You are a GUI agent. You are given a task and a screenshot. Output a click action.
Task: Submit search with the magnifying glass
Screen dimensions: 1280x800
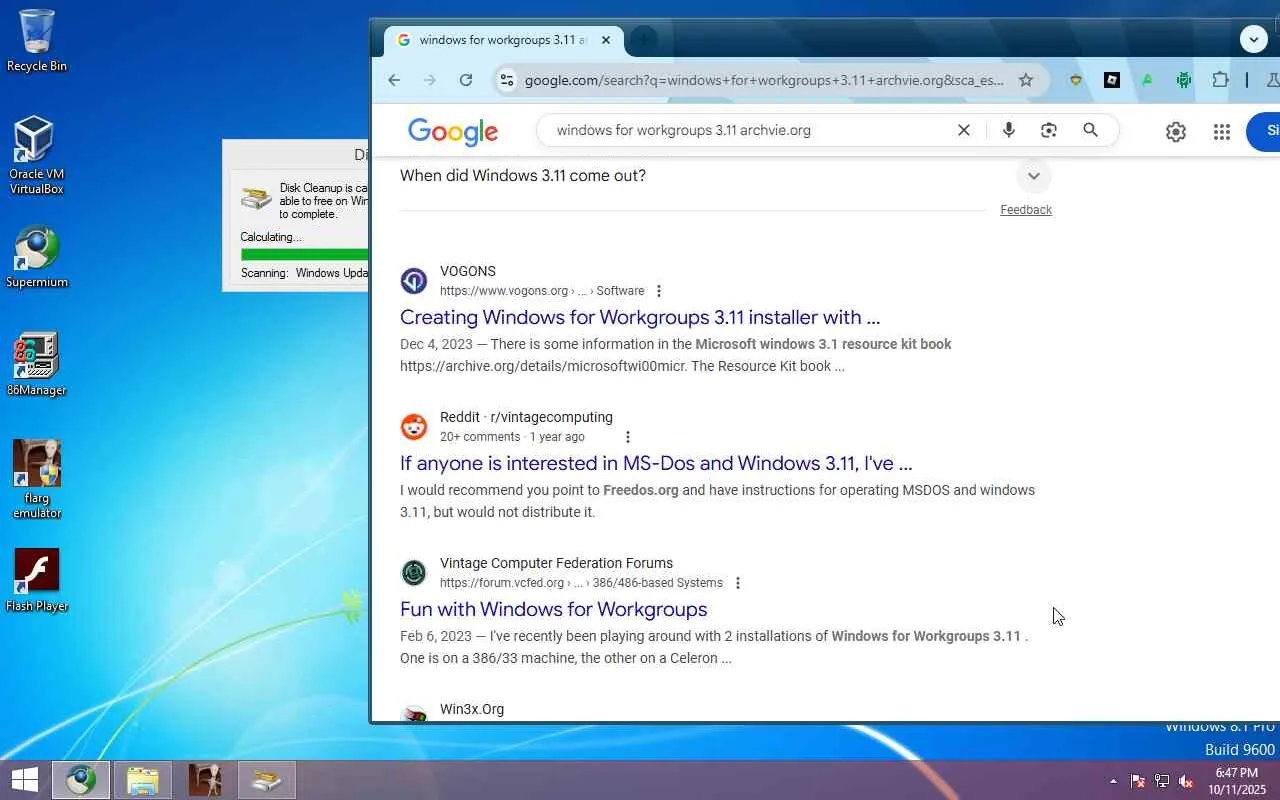click(1091, 130)
